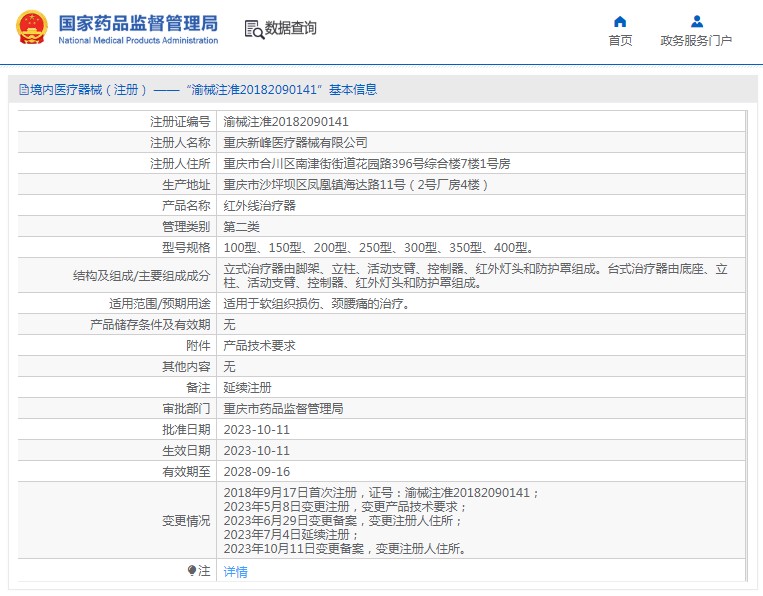Click the 批准日期 label

[x=186, y=430]
